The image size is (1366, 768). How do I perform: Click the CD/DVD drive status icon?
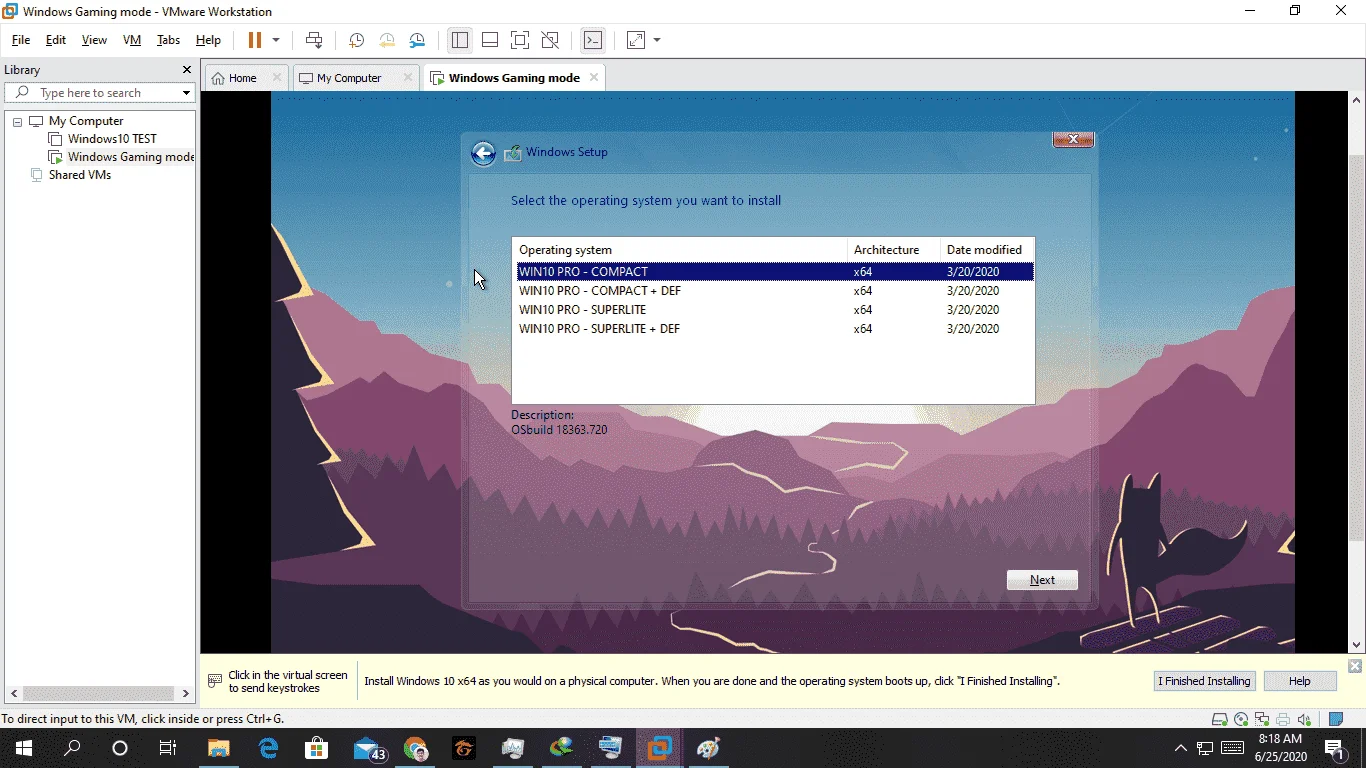coord(1241,719)
